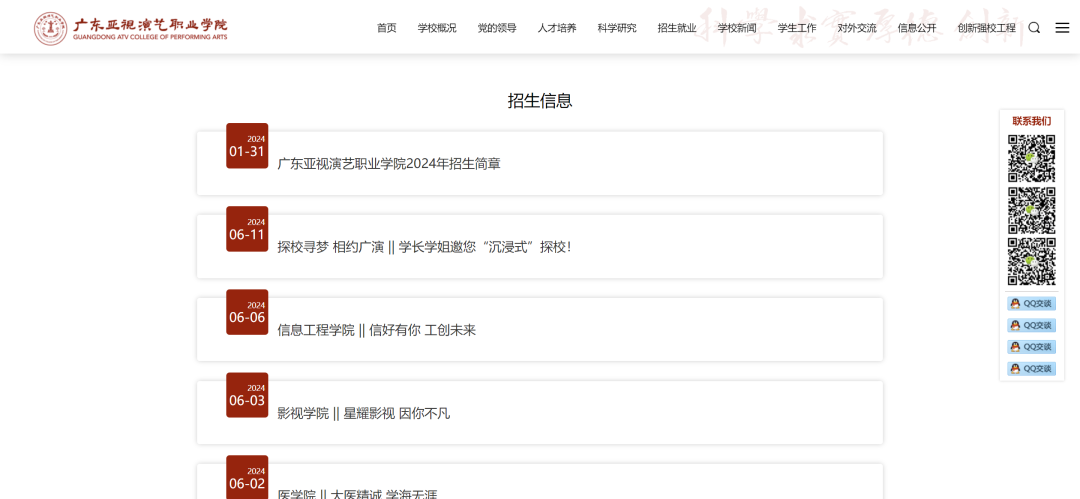Go to 科学研究 section
This screenshot has height=499, width=1080.
pyautogui.click(x=617, y=28)
